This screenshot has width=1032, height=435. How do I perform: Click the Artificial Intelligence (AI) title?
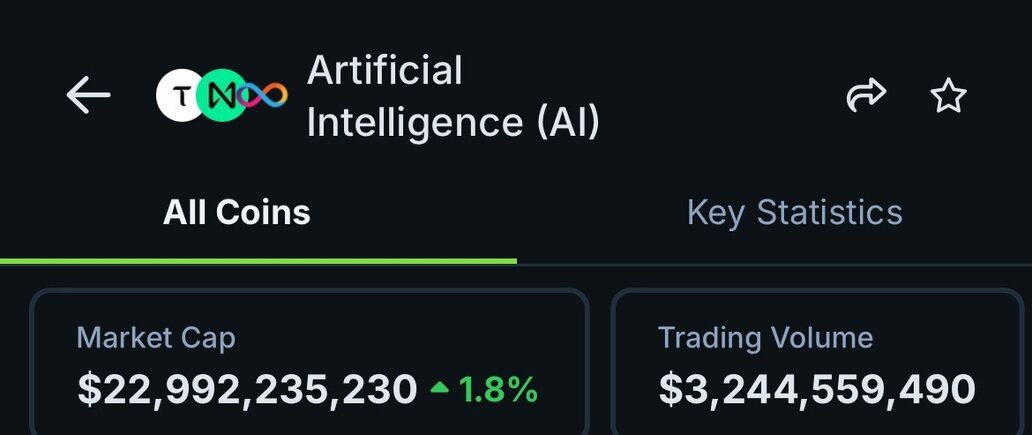coord(453,96)
